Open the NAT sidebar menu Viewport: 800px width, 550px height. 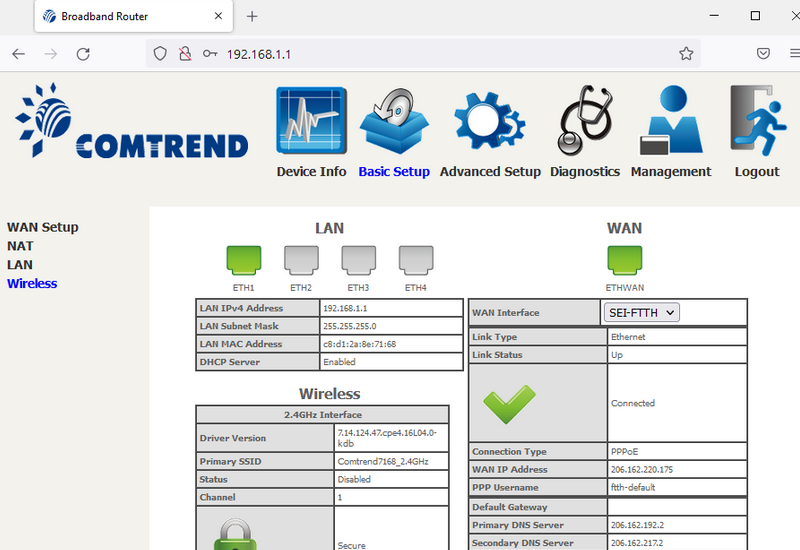click(20, 246)
